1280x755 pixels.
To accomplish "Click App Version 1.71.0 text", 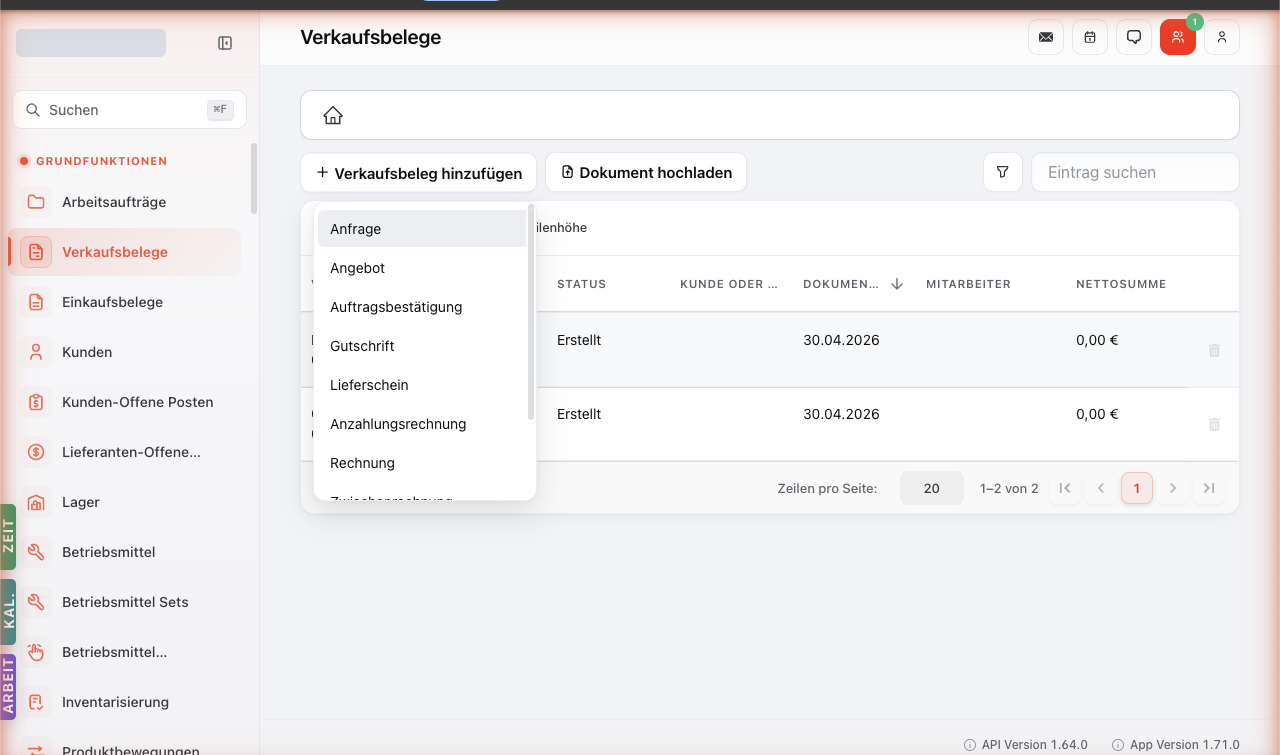I will tap(1185, 745).
